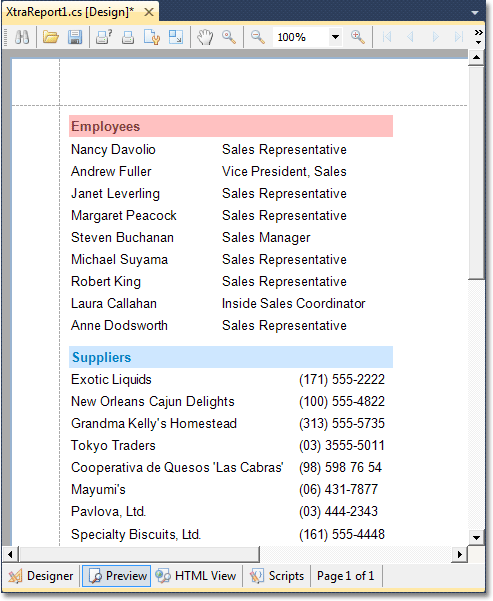Click Michael Suyama name
This screenshot has width=493, height=601.
119,259
